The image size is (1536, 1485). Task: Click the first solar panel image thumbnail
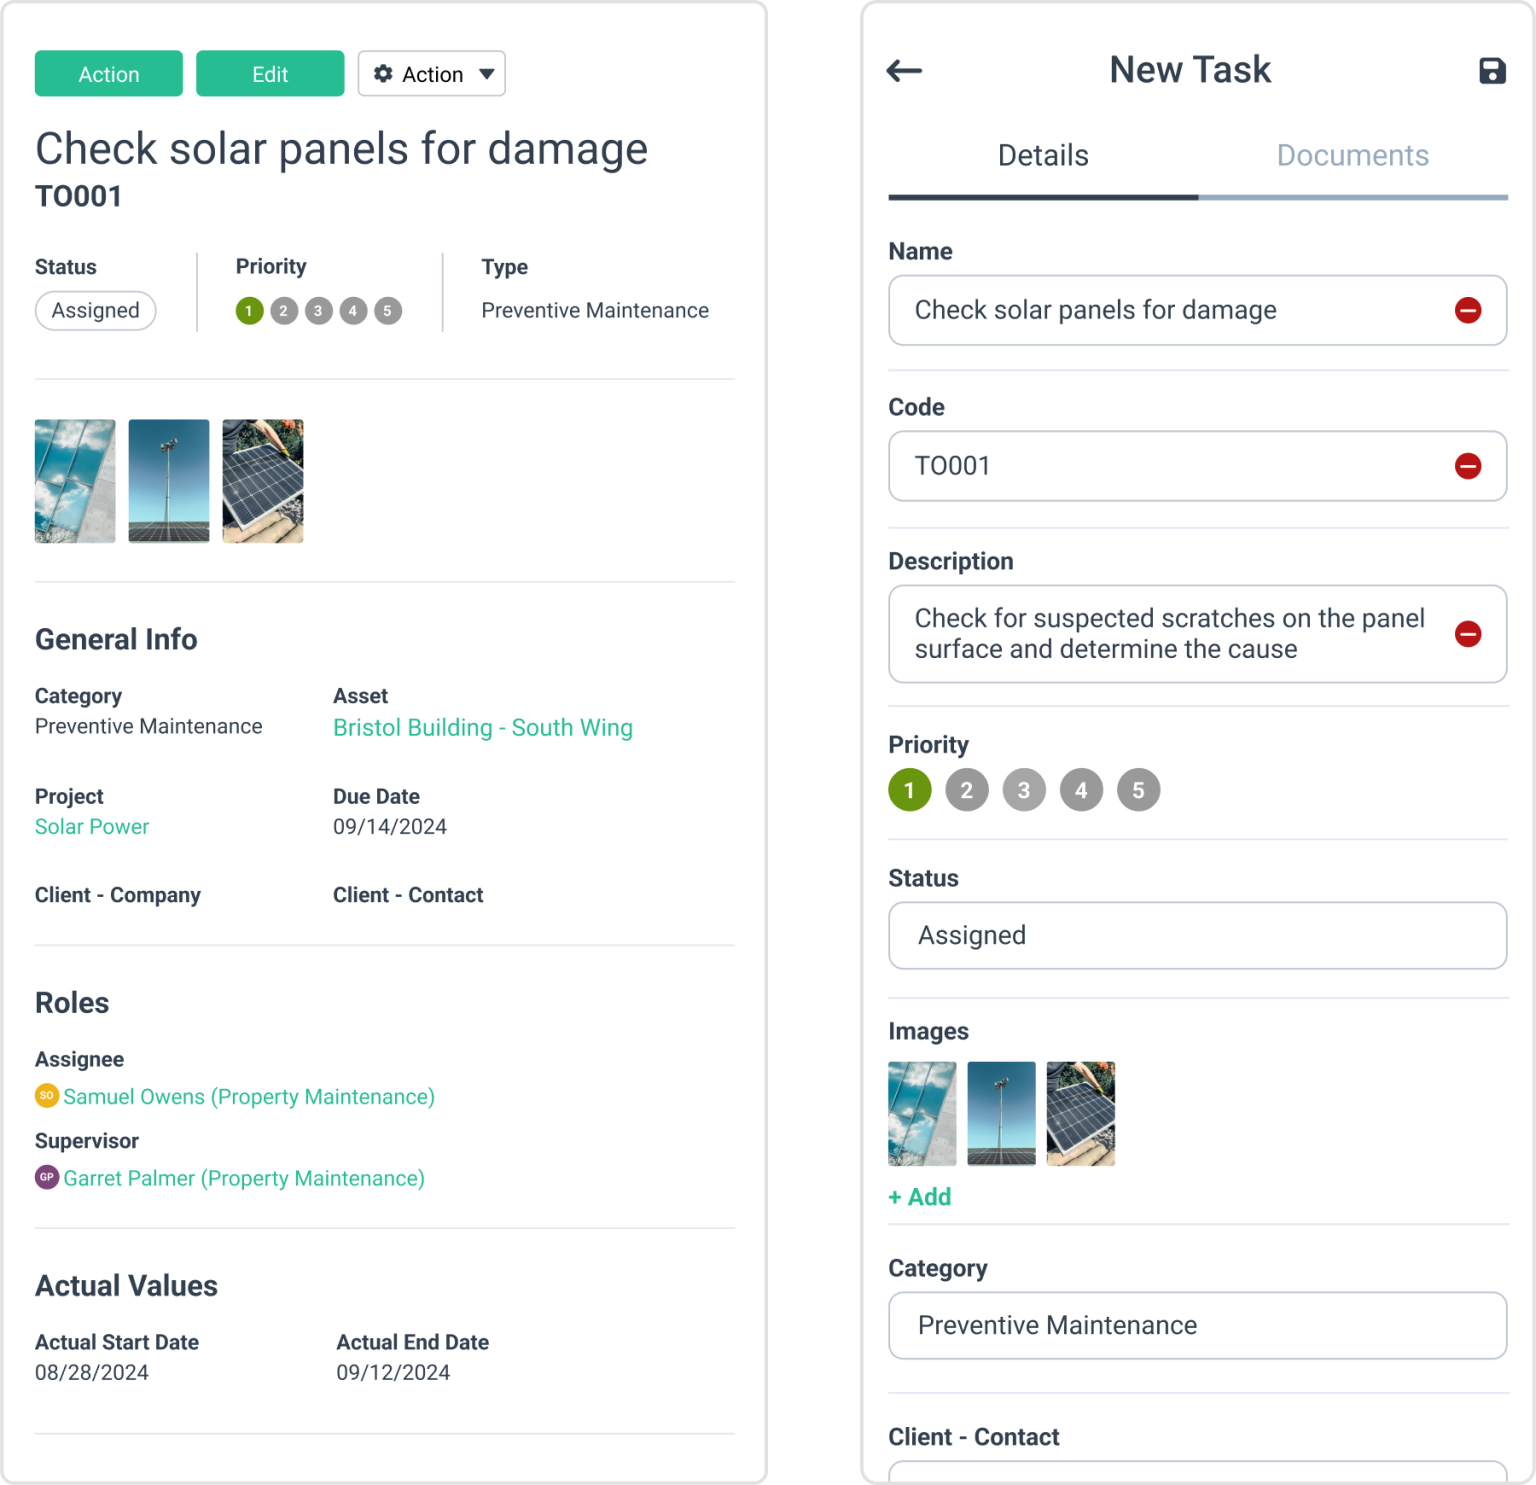tap(74, 481)
